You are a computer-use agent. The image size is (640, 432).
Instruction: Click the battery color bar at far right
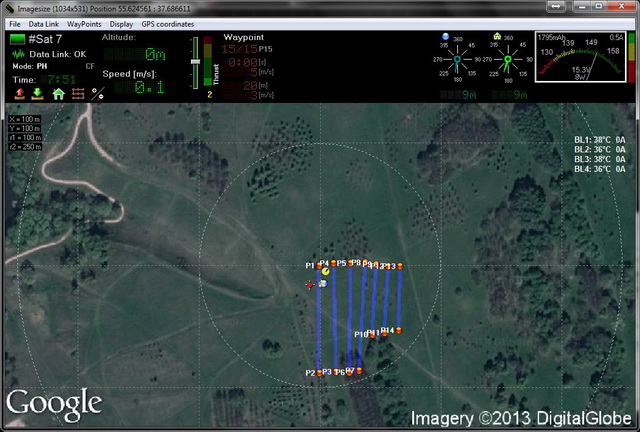[632, 57]
